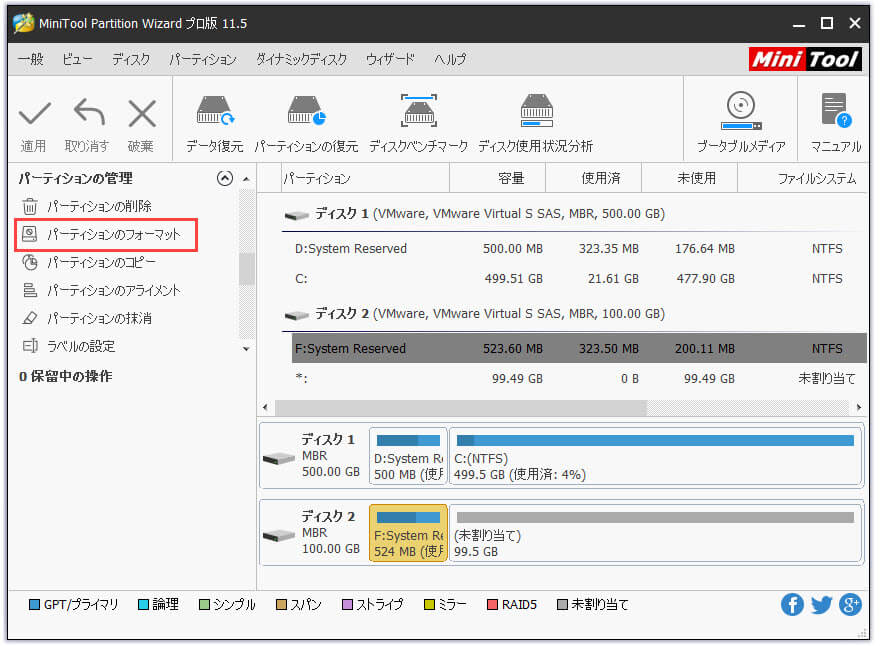Select the F:System block on Disk 2 map
Image resolution: width=888 pixels, height=646 pixels.
(x=408, y=533)
